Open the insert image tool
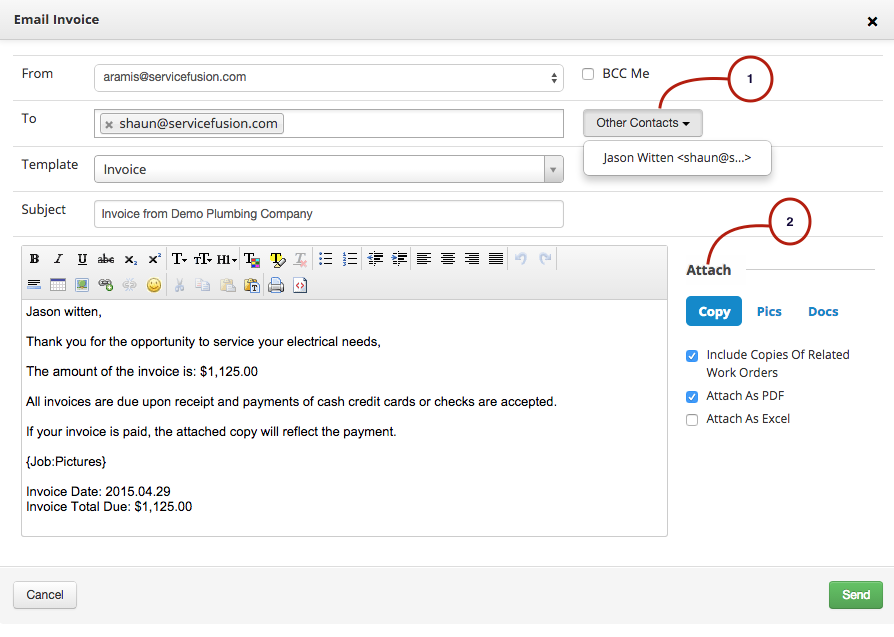 (x=81, y=285)
